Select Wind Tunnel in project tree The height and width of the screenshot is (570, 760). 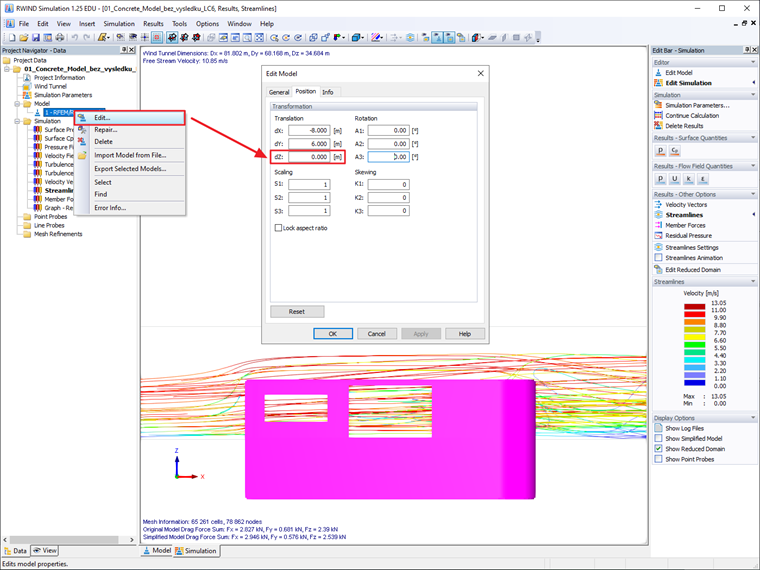(x=50, y=86)
